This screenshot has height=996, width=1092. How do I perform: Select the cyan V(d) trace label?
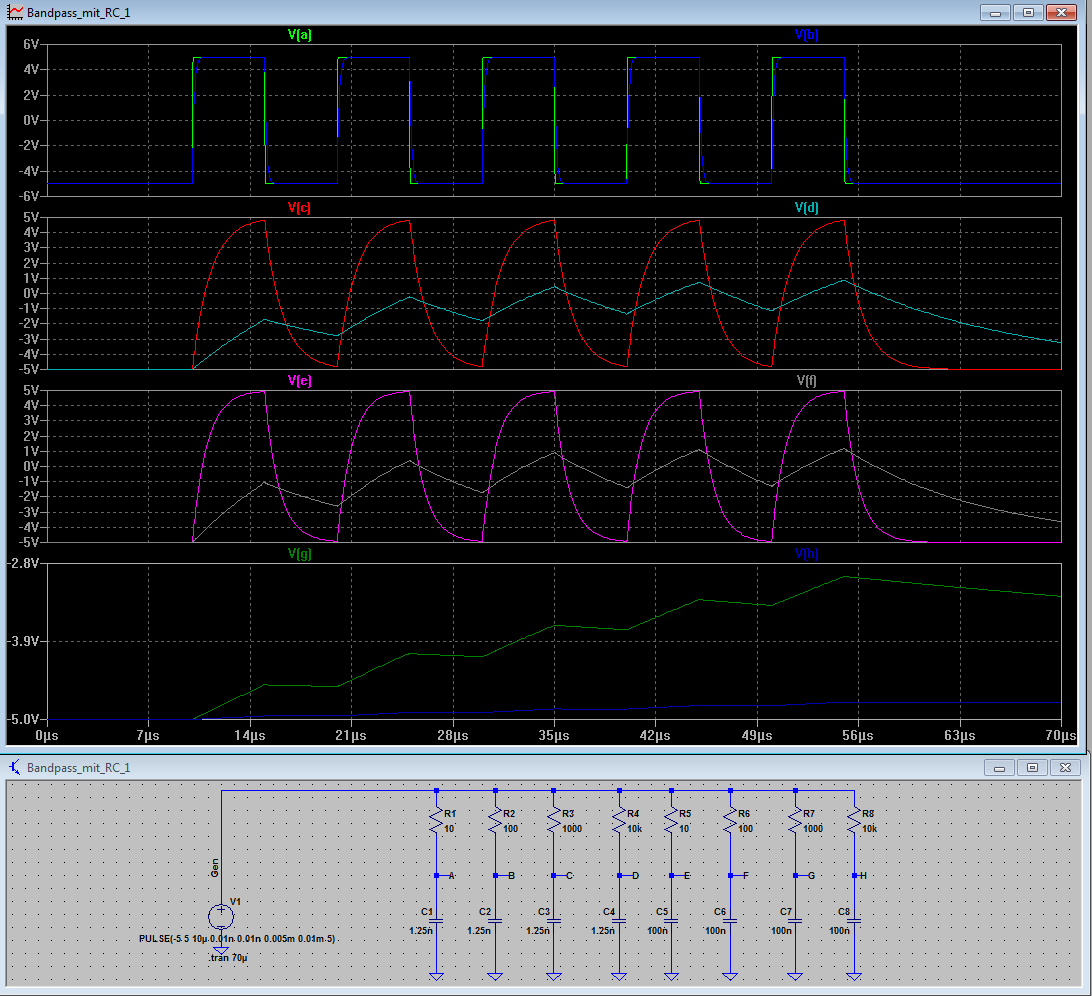coord(807,208)
